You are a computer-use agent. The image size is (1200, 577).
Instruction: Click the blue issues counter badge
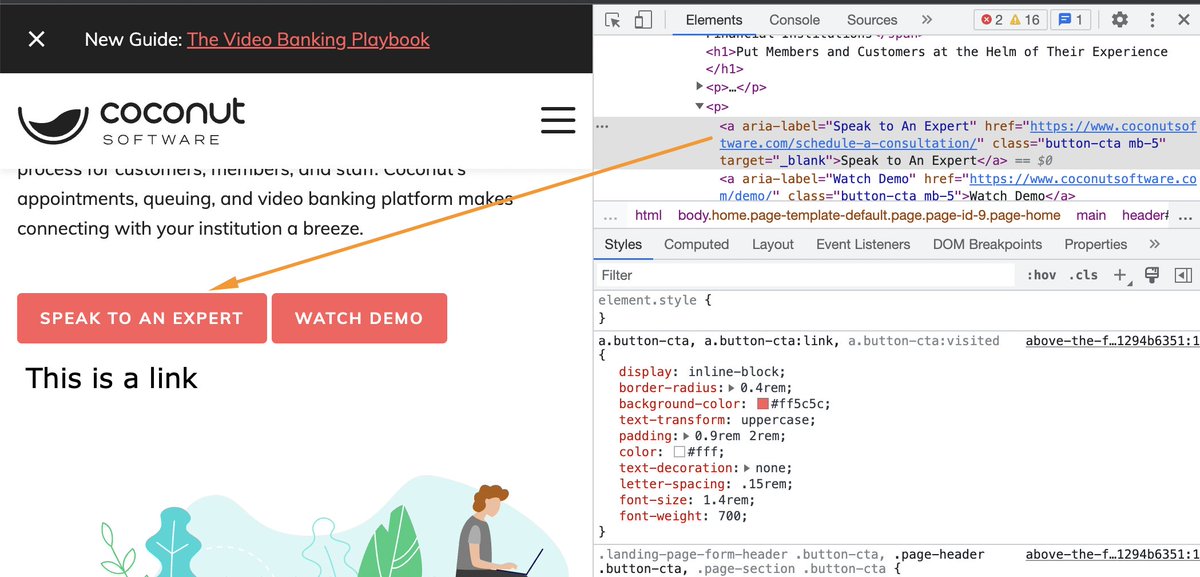click(x=1070, y=20)
